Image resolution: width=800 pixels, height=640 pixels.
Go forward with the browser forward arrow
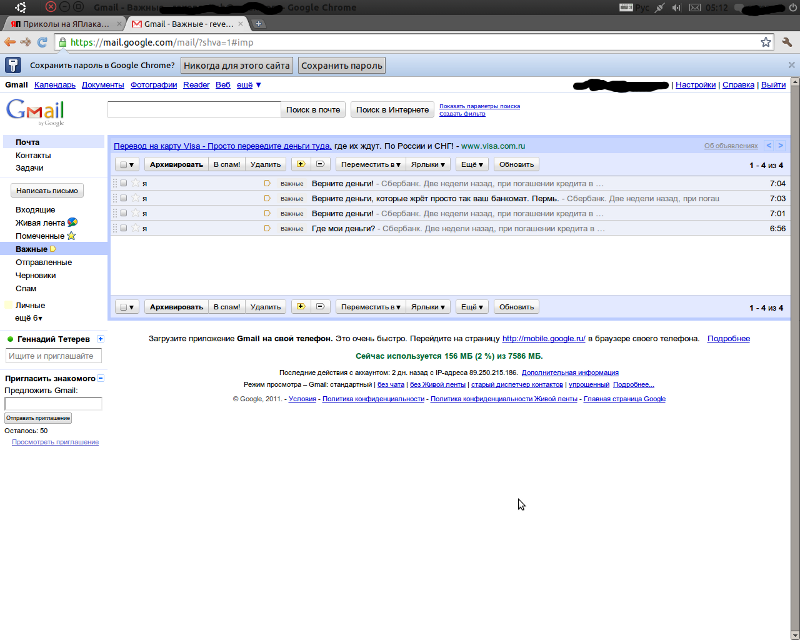[x=26, y=42]
